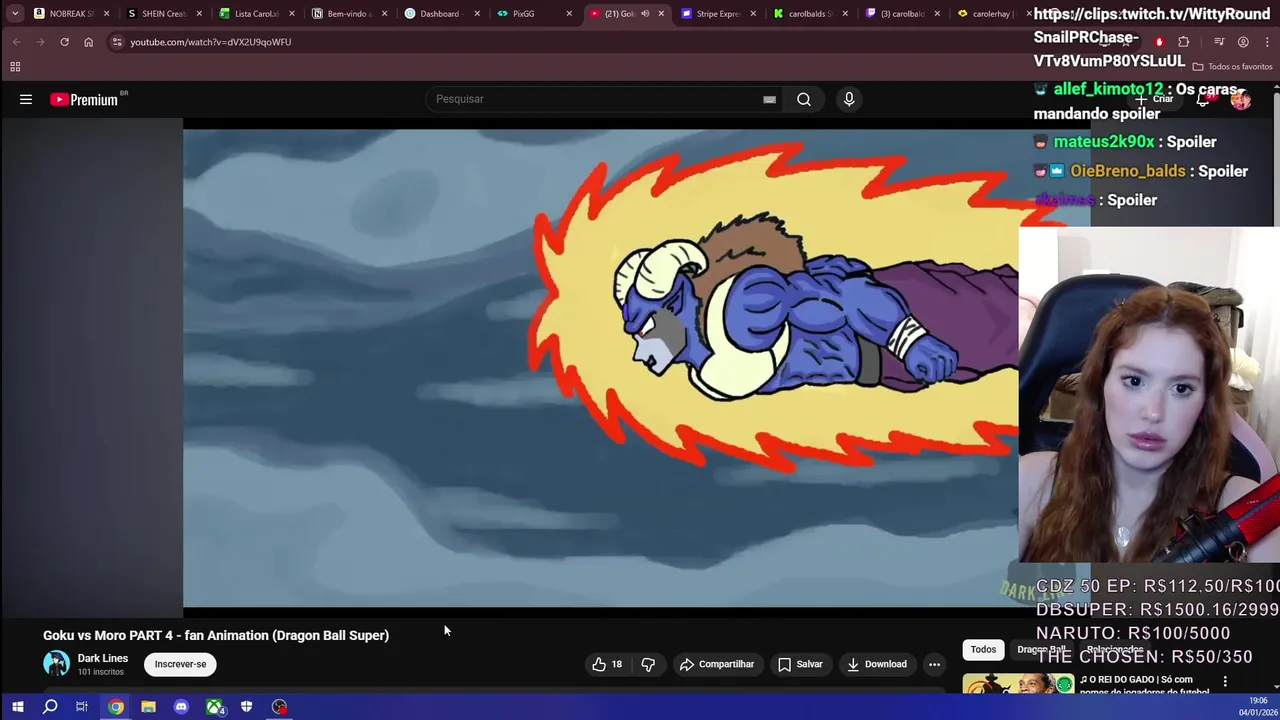Open Windows taskbar search

(50, 707)
